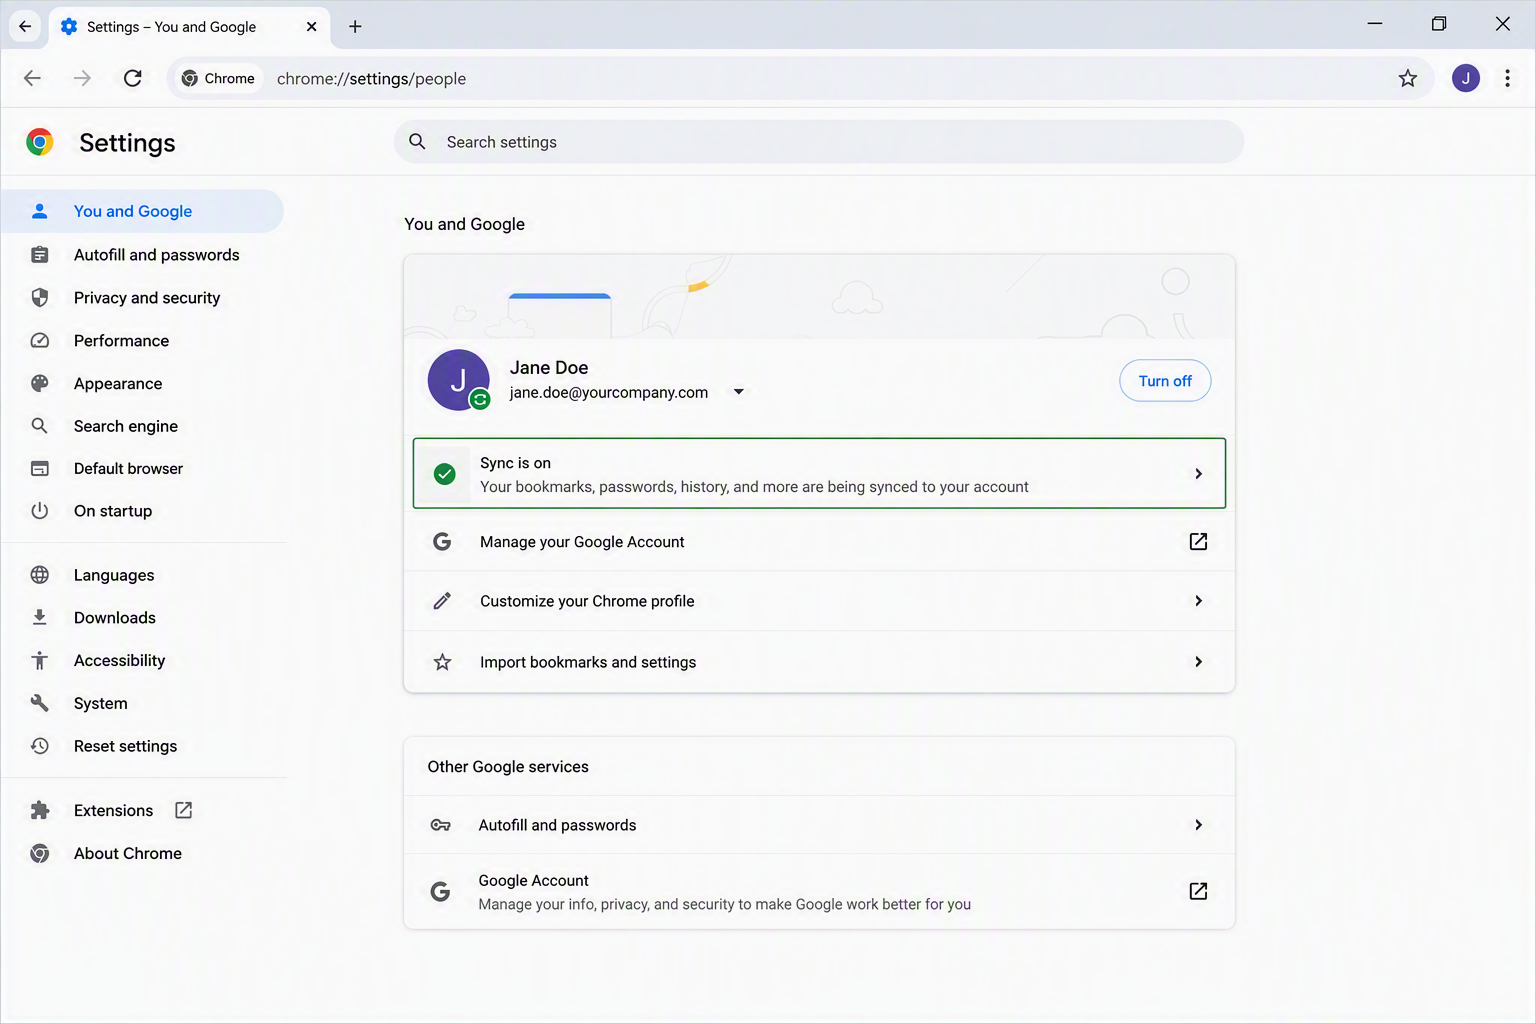Click the Performance gauge icon
Screen dimensions: 1536x1024
coord(40,341)
